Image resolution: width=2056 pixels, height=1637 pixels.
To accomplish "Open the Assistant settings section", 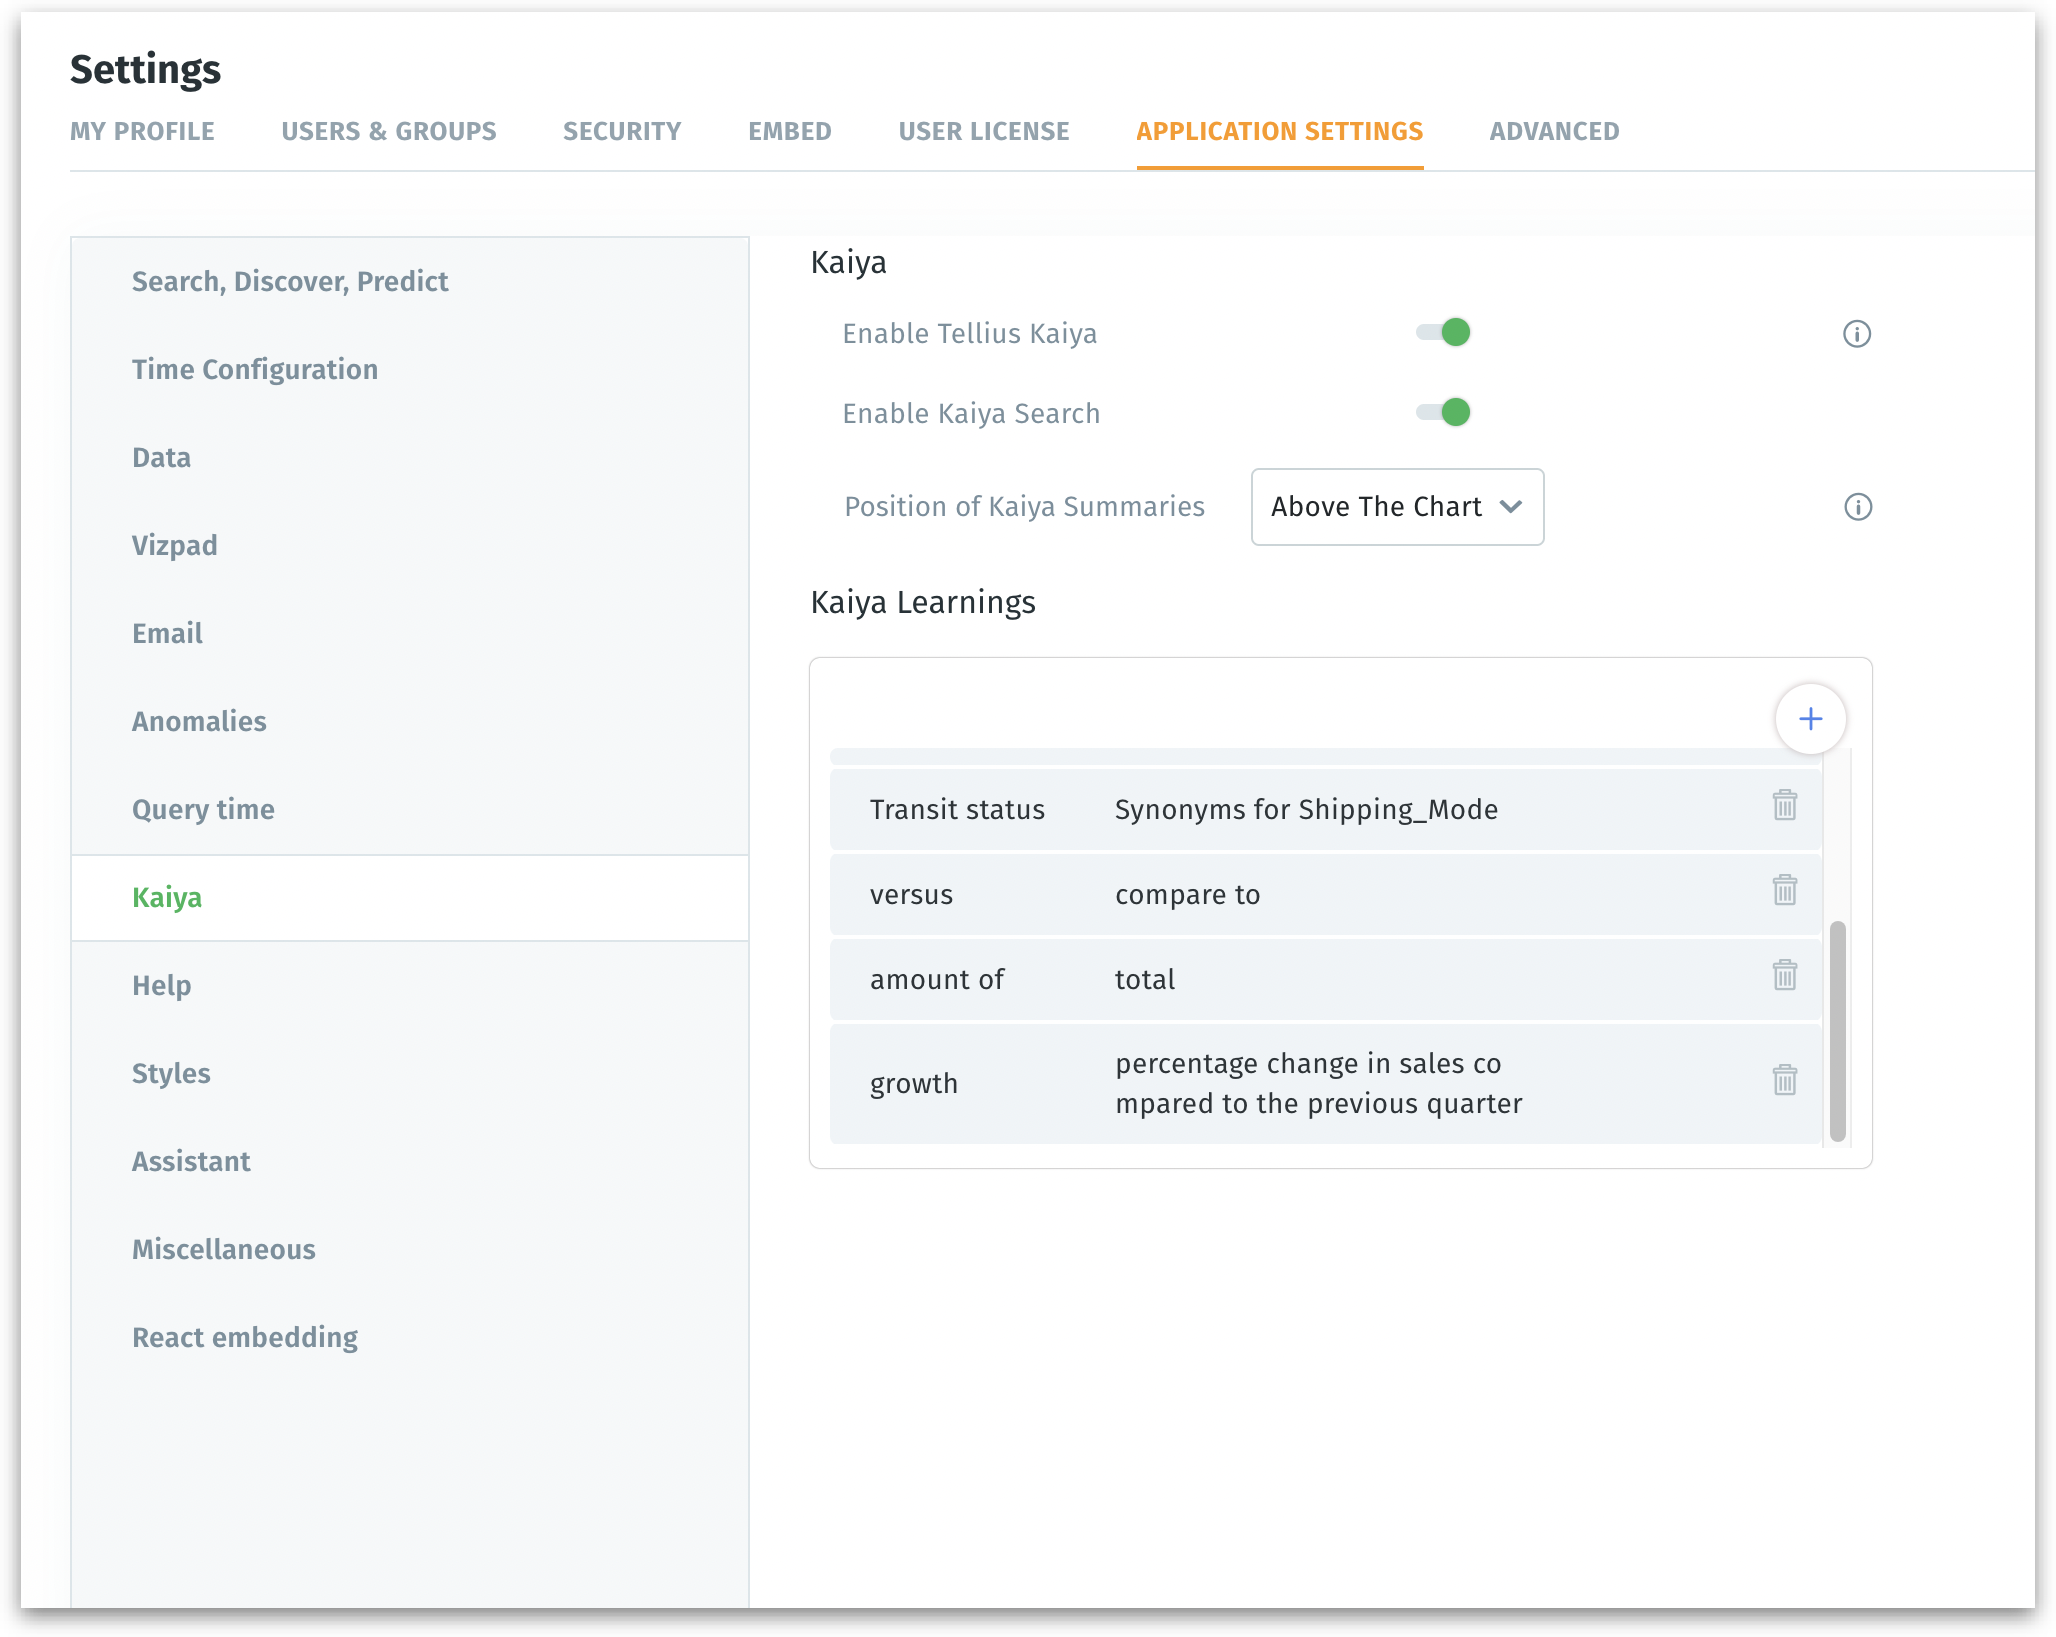I will [x=191, y=1161].
